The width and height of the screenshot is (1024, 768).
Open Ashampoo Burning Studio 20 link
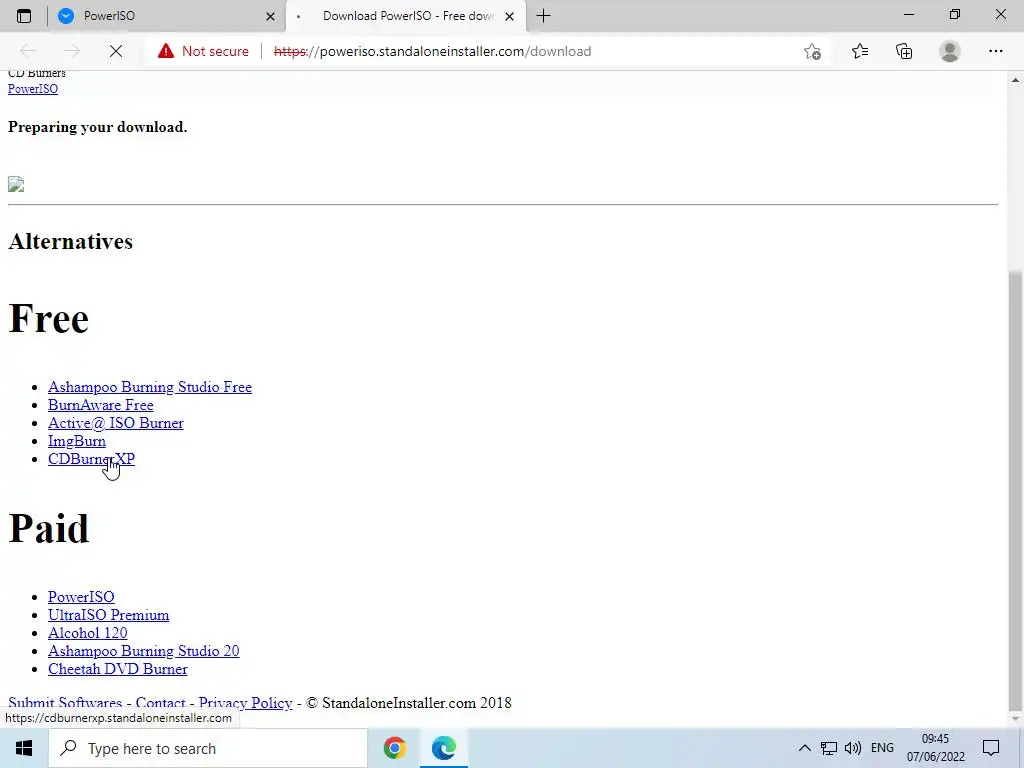144,651
